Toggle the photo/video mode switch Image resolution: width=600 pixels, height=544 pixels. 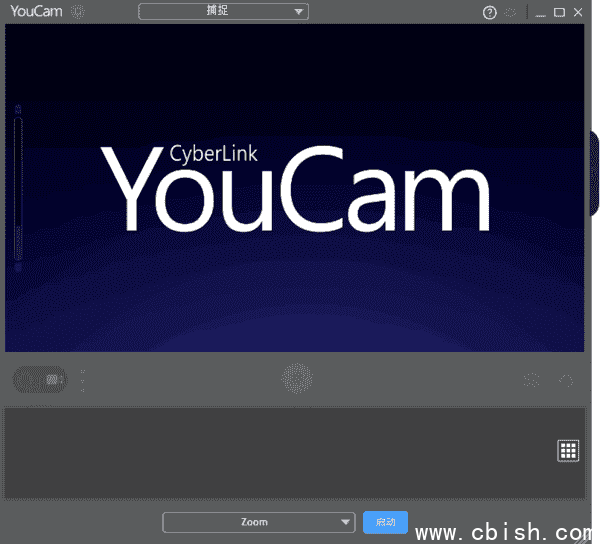tap(40, 379)
